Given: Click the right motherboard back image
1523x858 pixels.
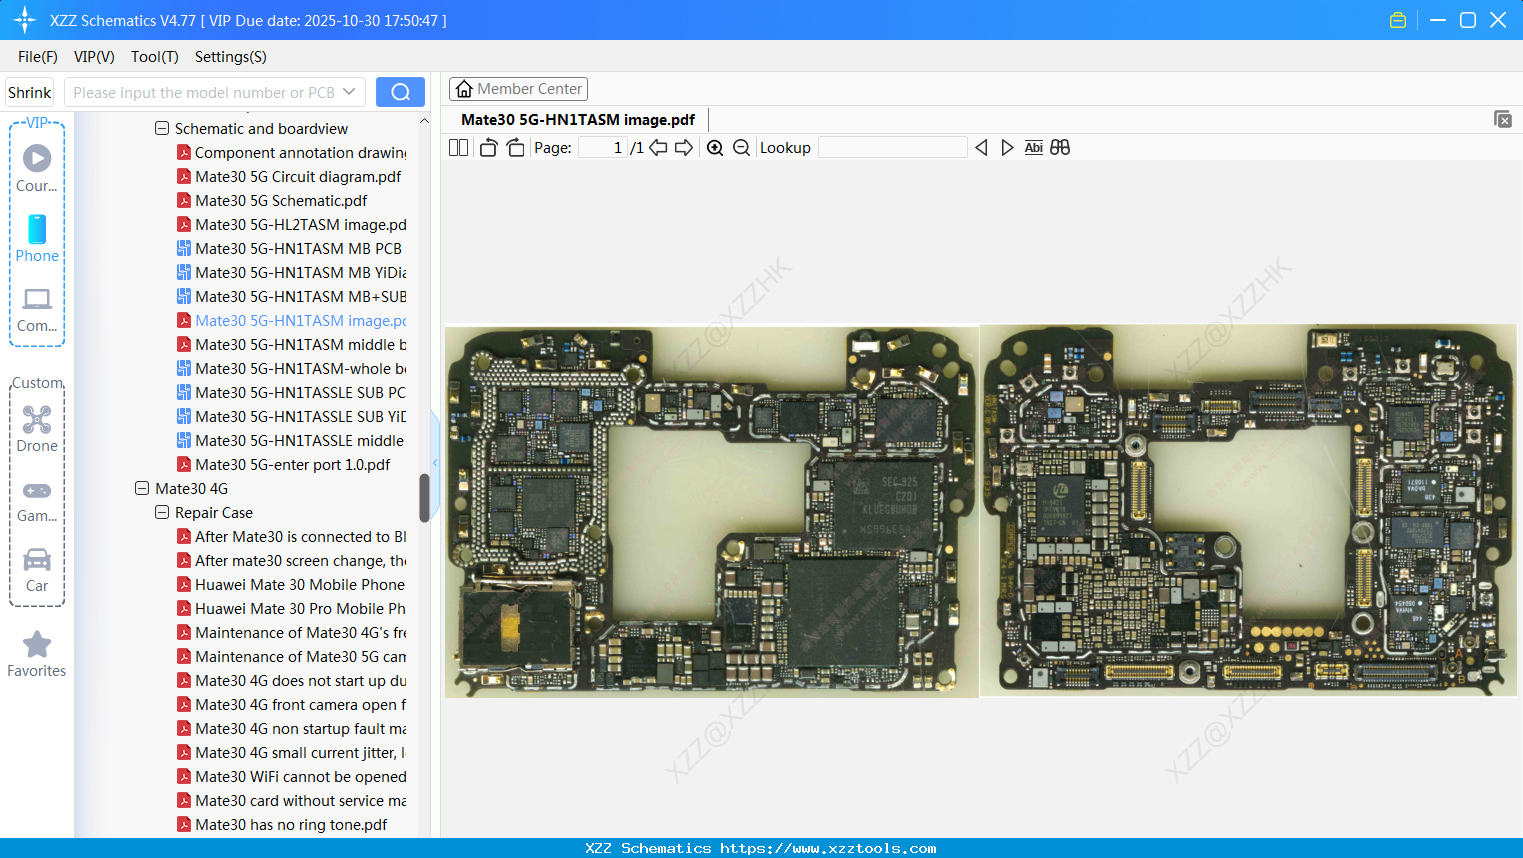Looking at the screenshot, I should point(1248,510).
